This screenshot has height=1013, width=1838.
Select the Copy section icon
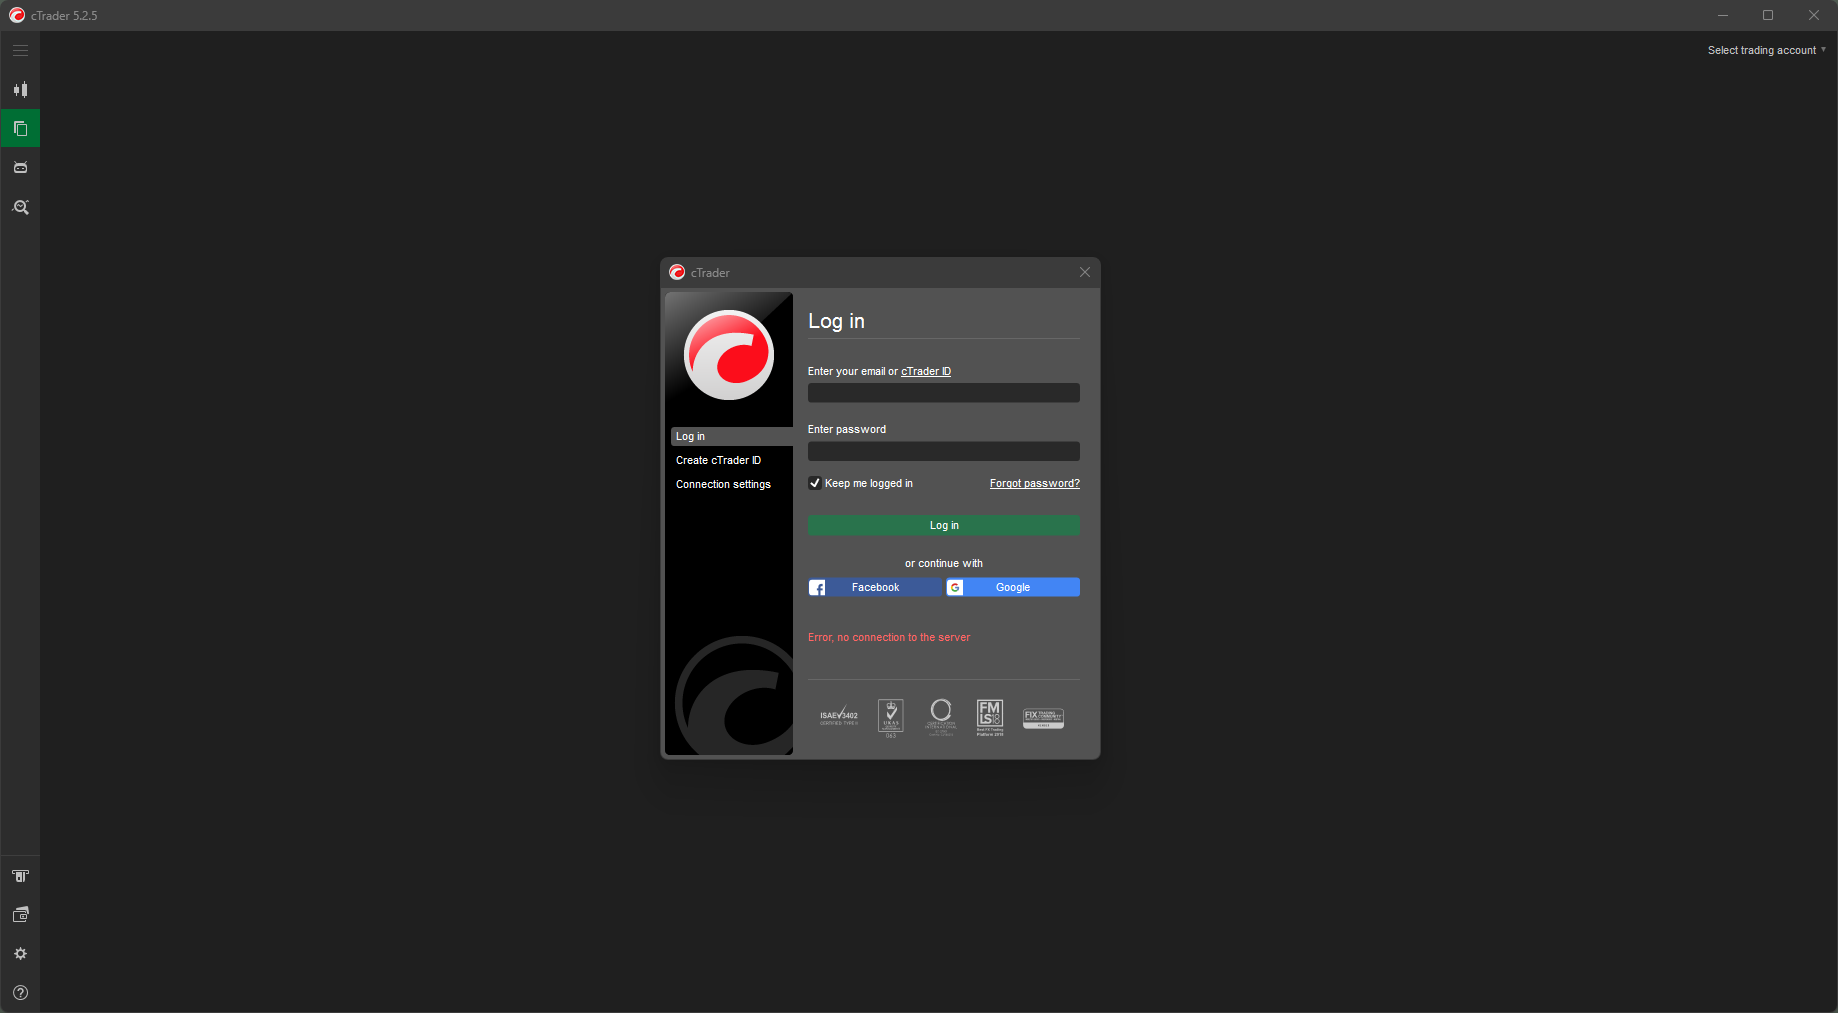pyautogui.click(x=20, y=128)
